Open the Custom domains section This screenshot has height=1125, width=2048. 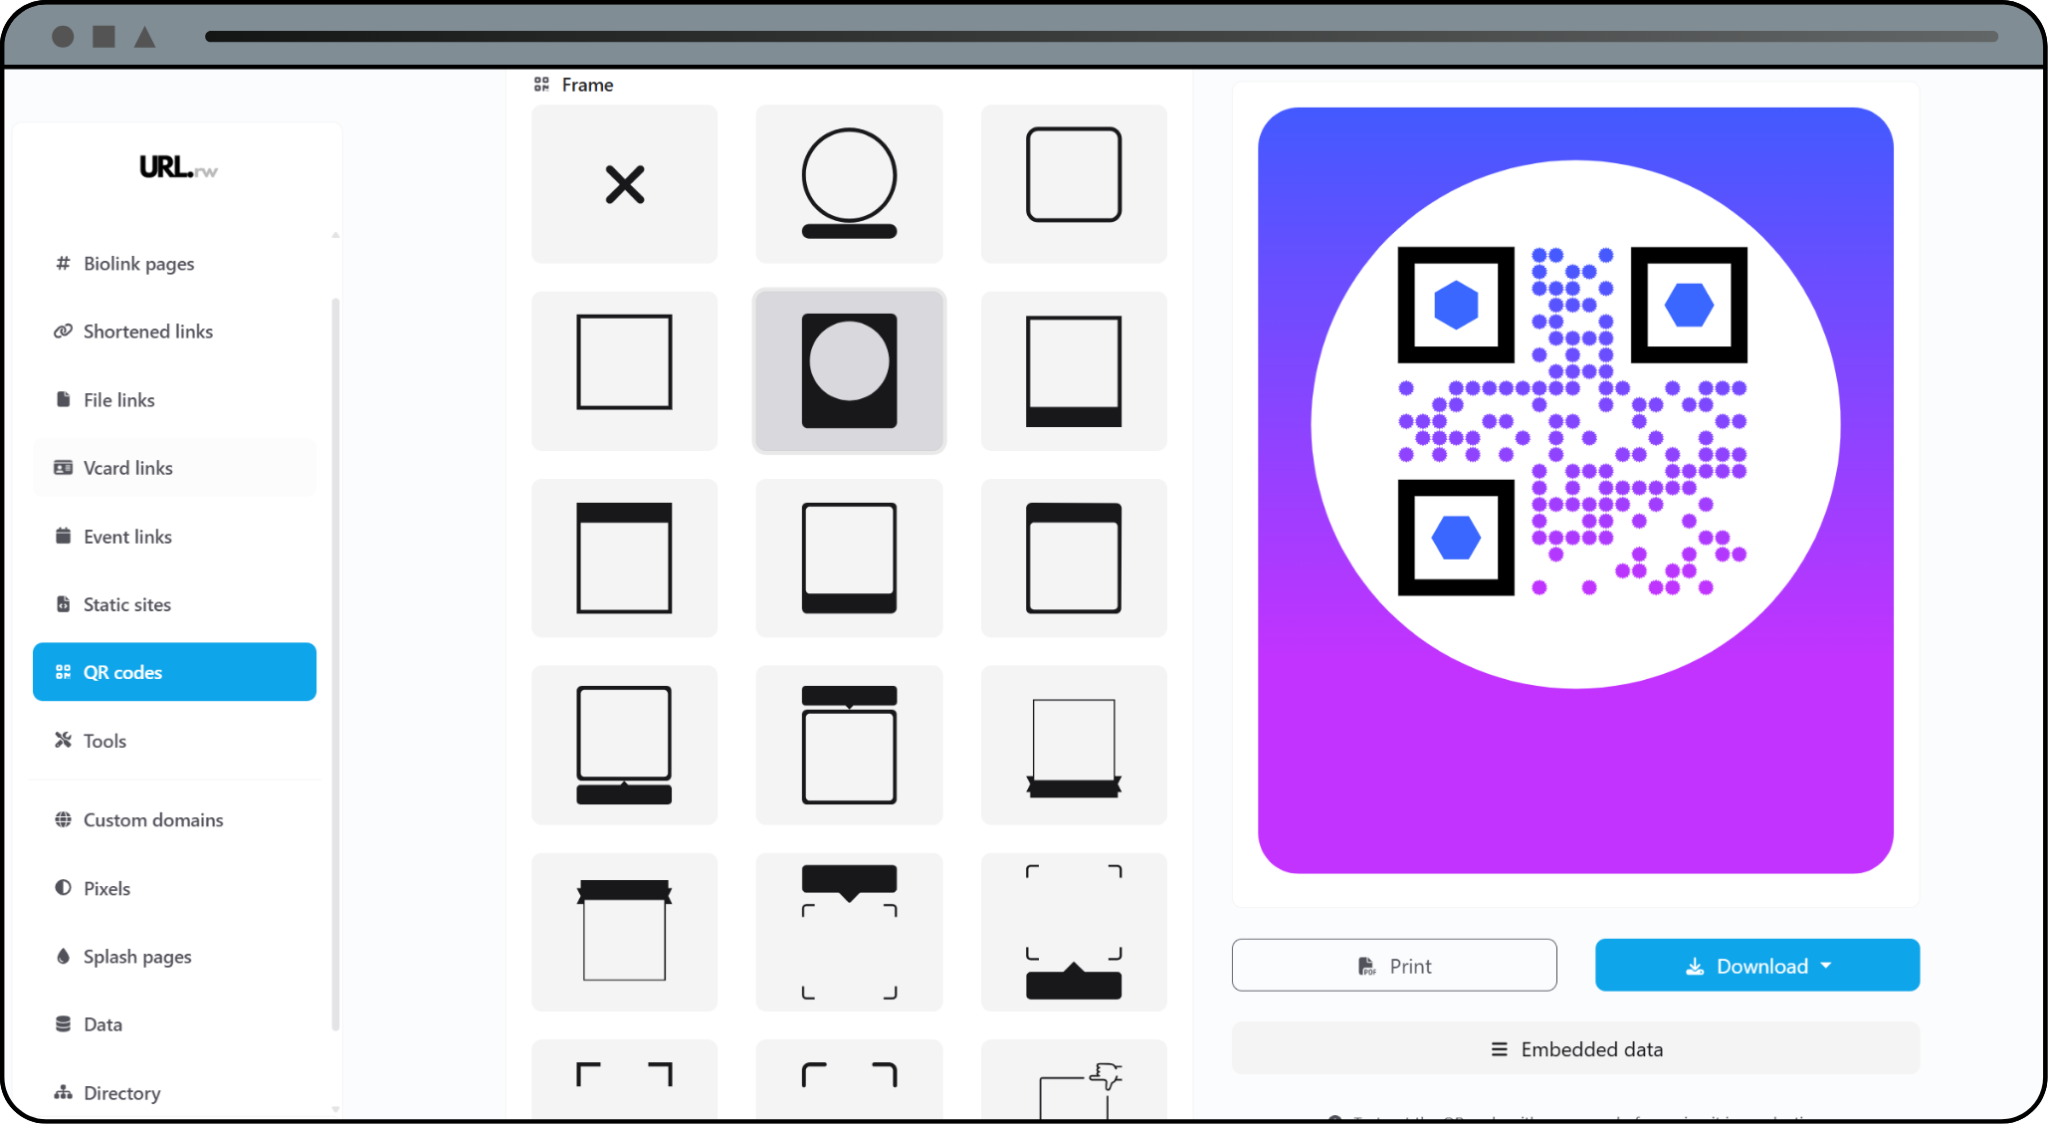pyautogui.click(x=152, y=819)
